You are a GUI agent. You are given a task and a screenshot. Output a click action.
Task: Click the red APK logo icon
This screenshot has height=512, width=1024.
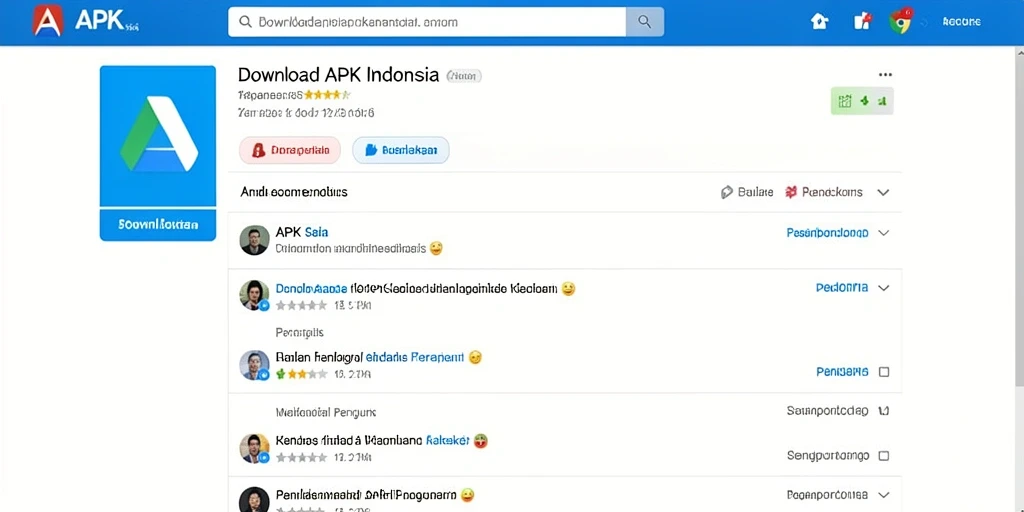pos(48,20)
